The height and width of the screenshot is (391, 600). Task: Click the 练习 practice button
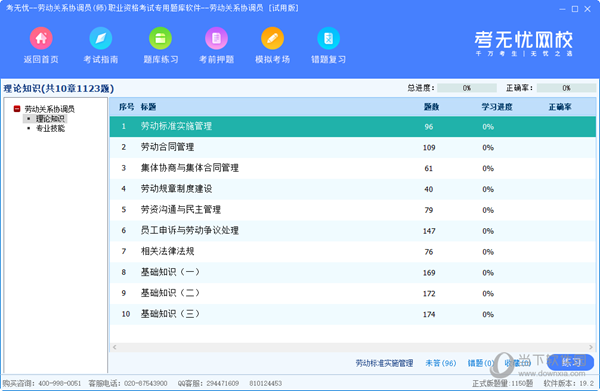(x=571, y=362)
